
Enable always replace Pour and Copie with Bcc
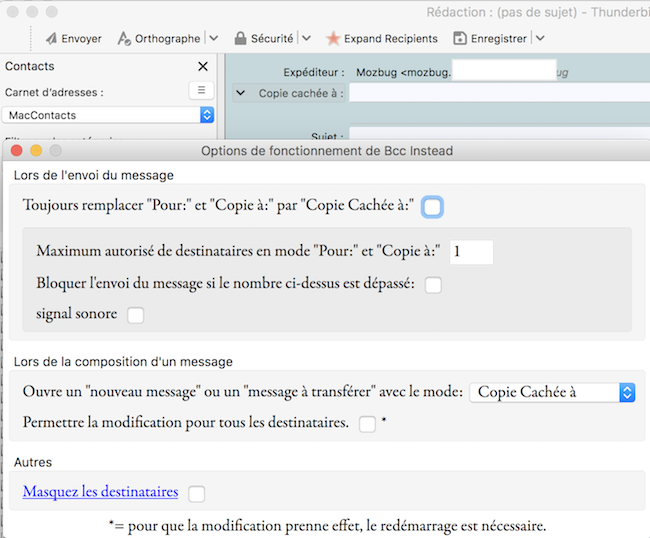tap(432, 207)
